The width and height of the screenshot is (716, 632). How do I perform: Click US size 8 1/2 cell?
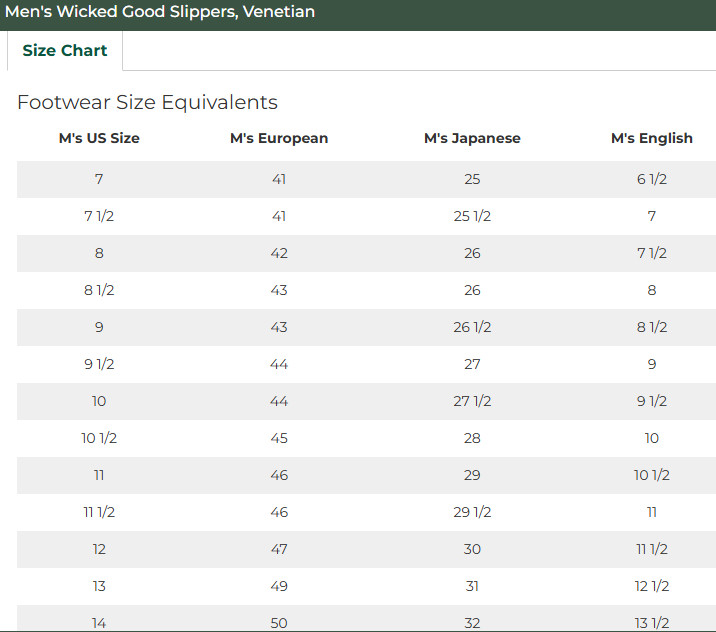[99, 290]
